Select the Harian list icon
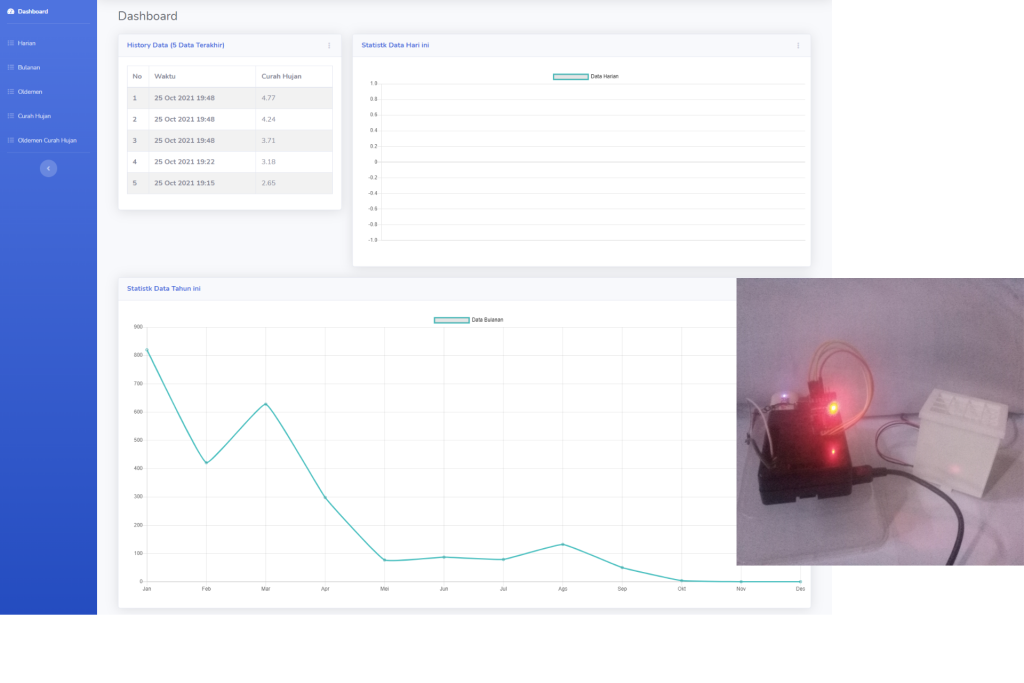Viewport: 1024px width, 683px height. coord(11,43)
